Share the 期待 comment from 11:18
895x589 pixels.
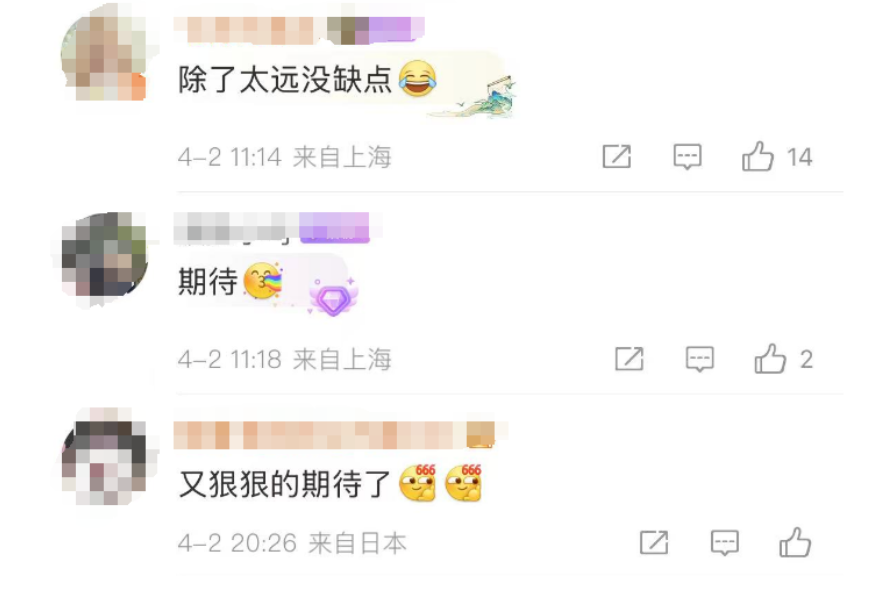(x=629, y=359)
